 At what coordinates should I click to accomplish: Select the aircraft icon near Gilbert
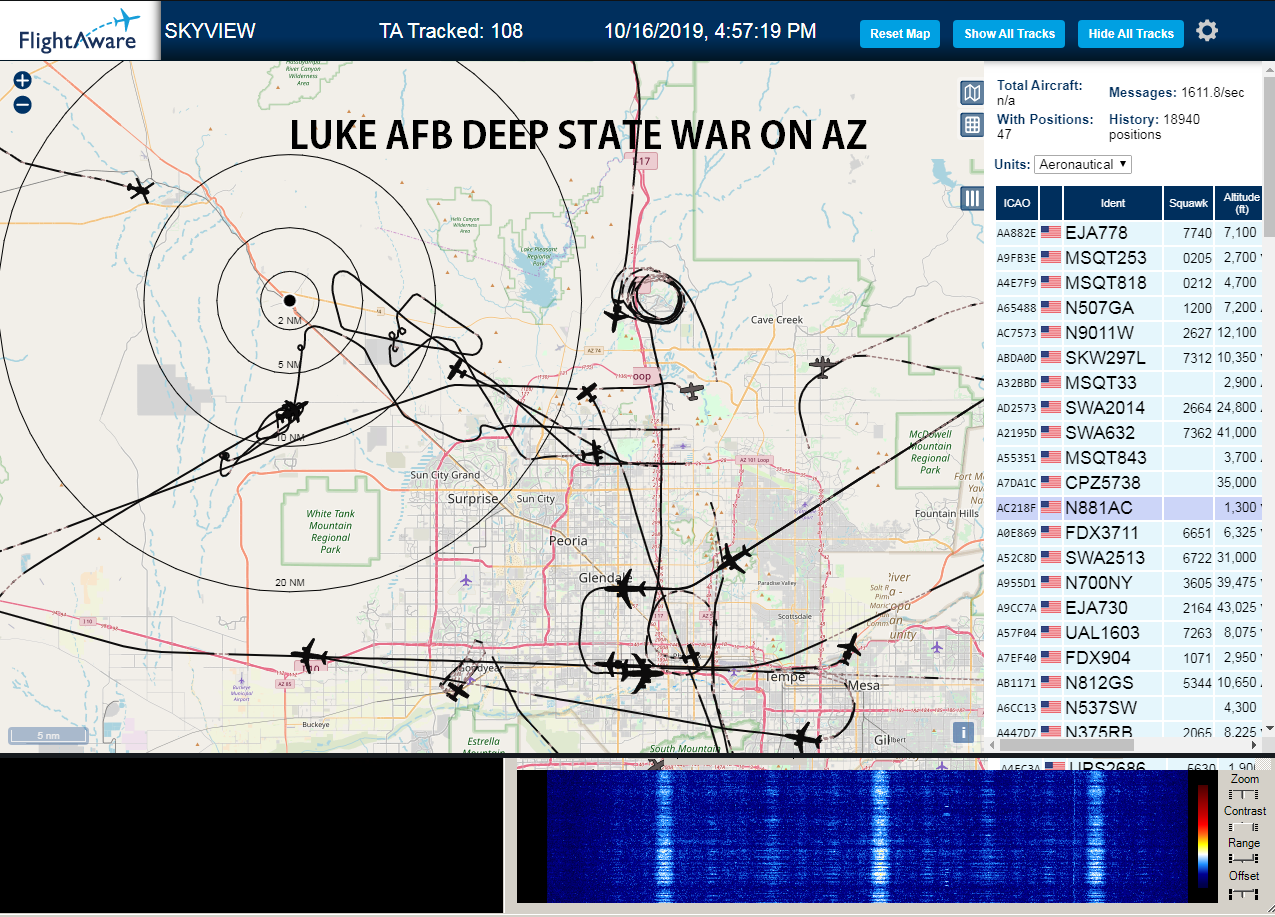pos(803,739)
